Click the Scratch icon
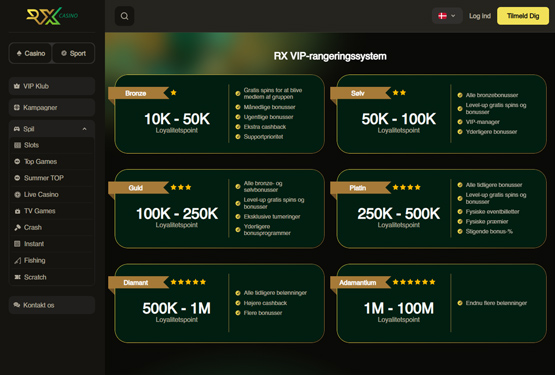Viewport: 555px width, 375px height. pyautogui.click(x=17, y=277)
